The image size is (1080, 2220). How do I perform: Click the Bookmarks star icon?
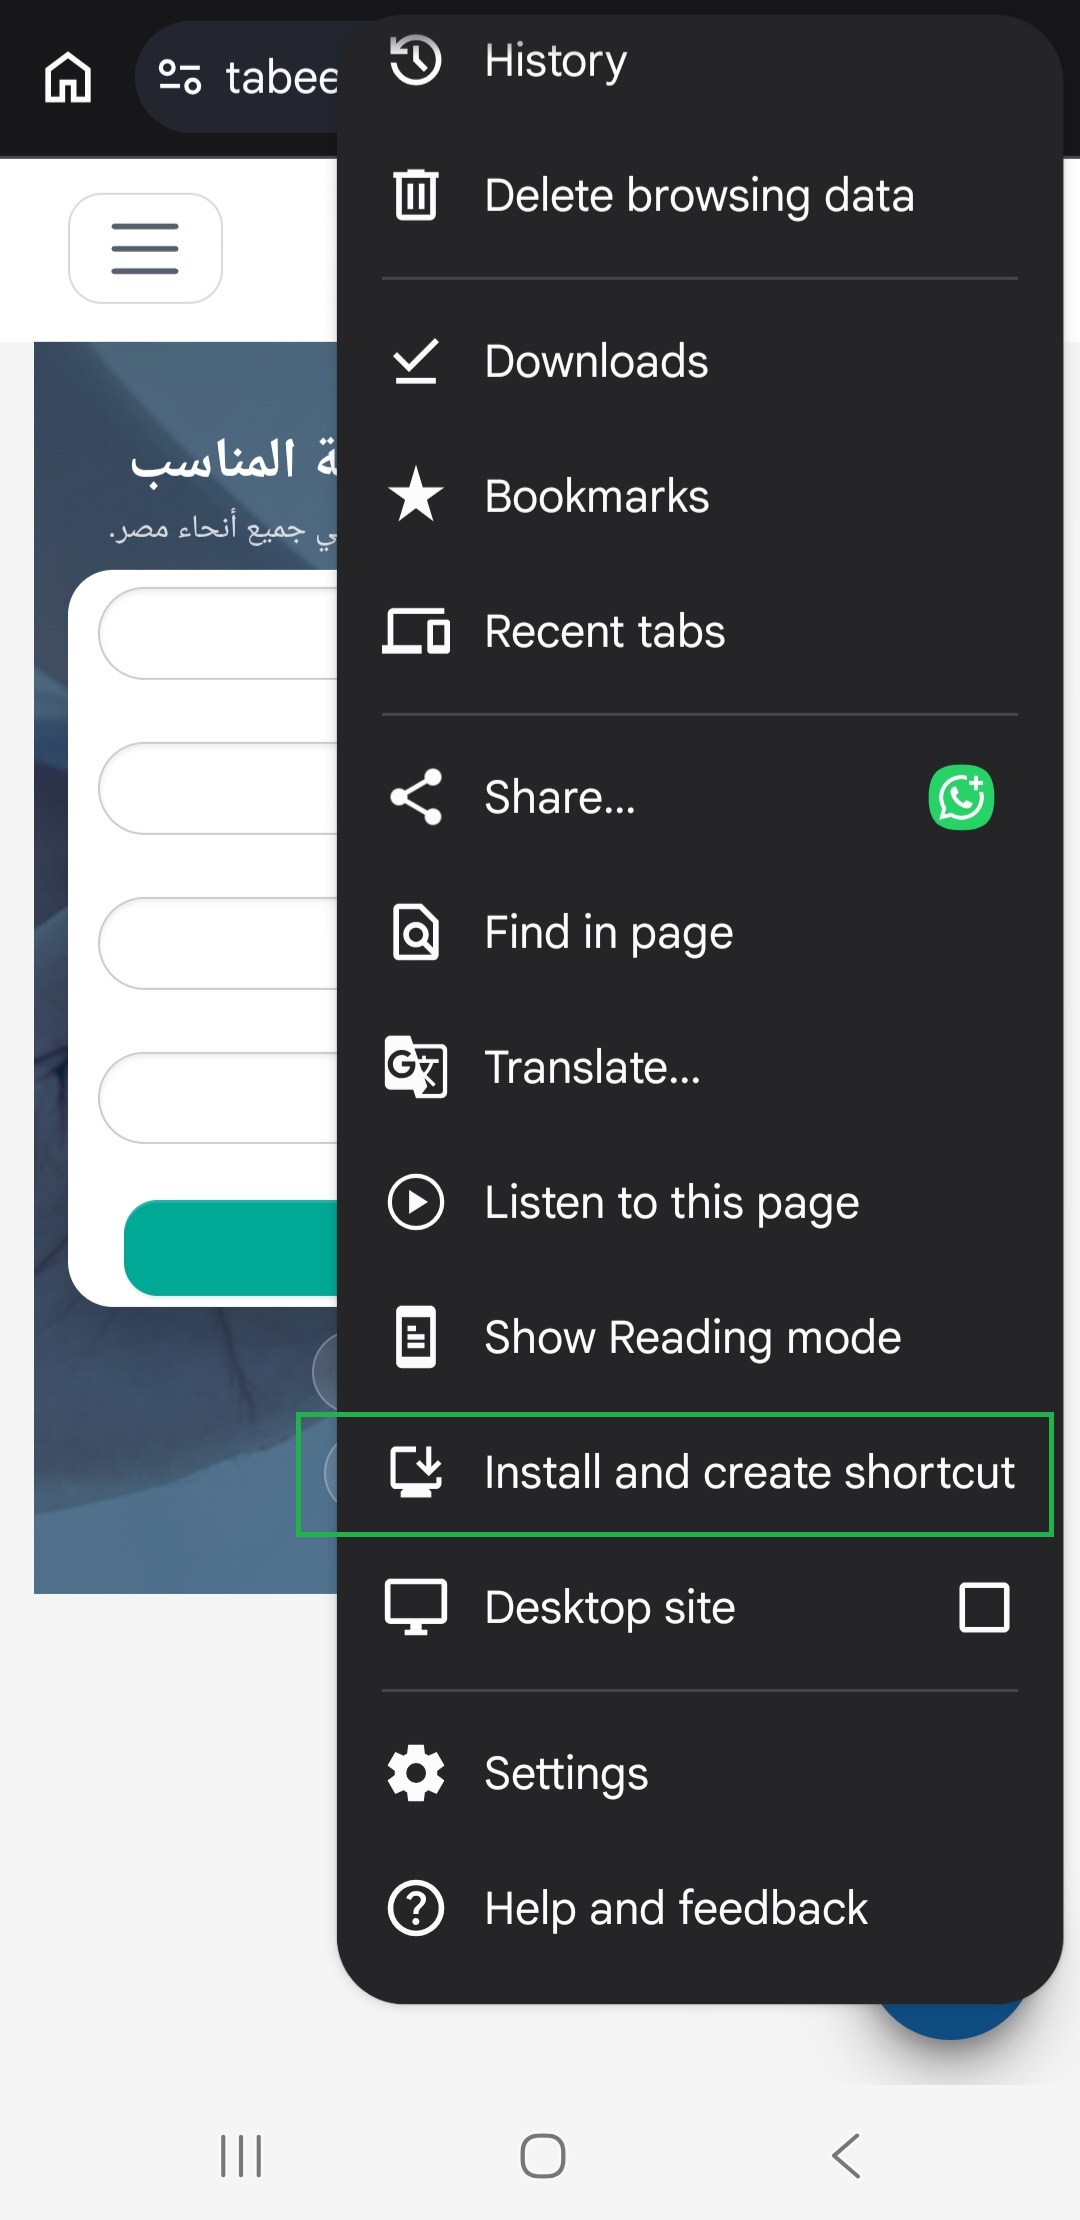(415, 496)
